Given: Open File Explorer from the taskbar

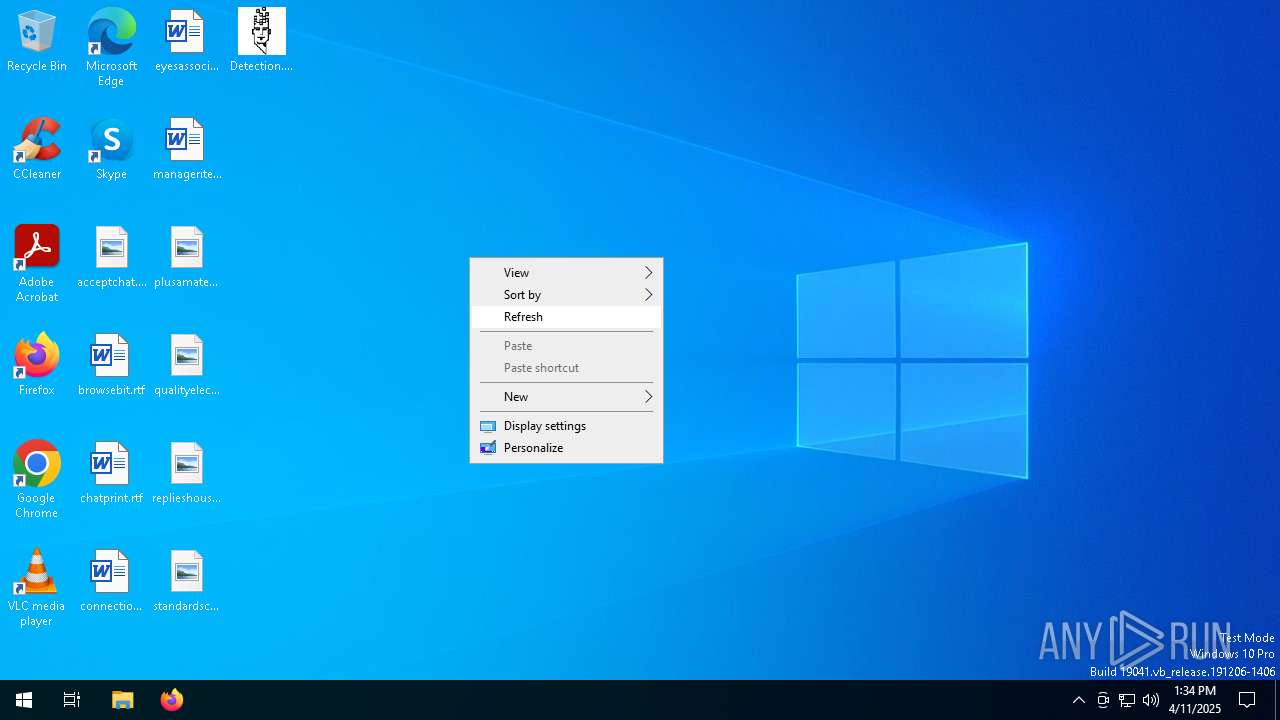Looking at the screenshot, I should click(122, 700).
